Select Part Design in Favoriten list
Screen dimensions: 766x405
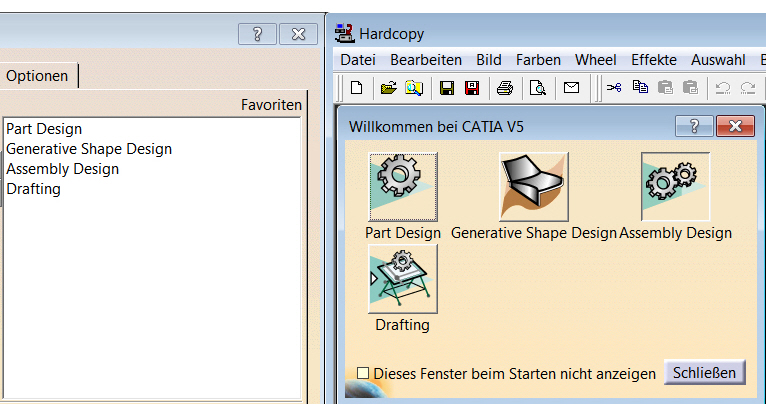(x=44, y=129)
